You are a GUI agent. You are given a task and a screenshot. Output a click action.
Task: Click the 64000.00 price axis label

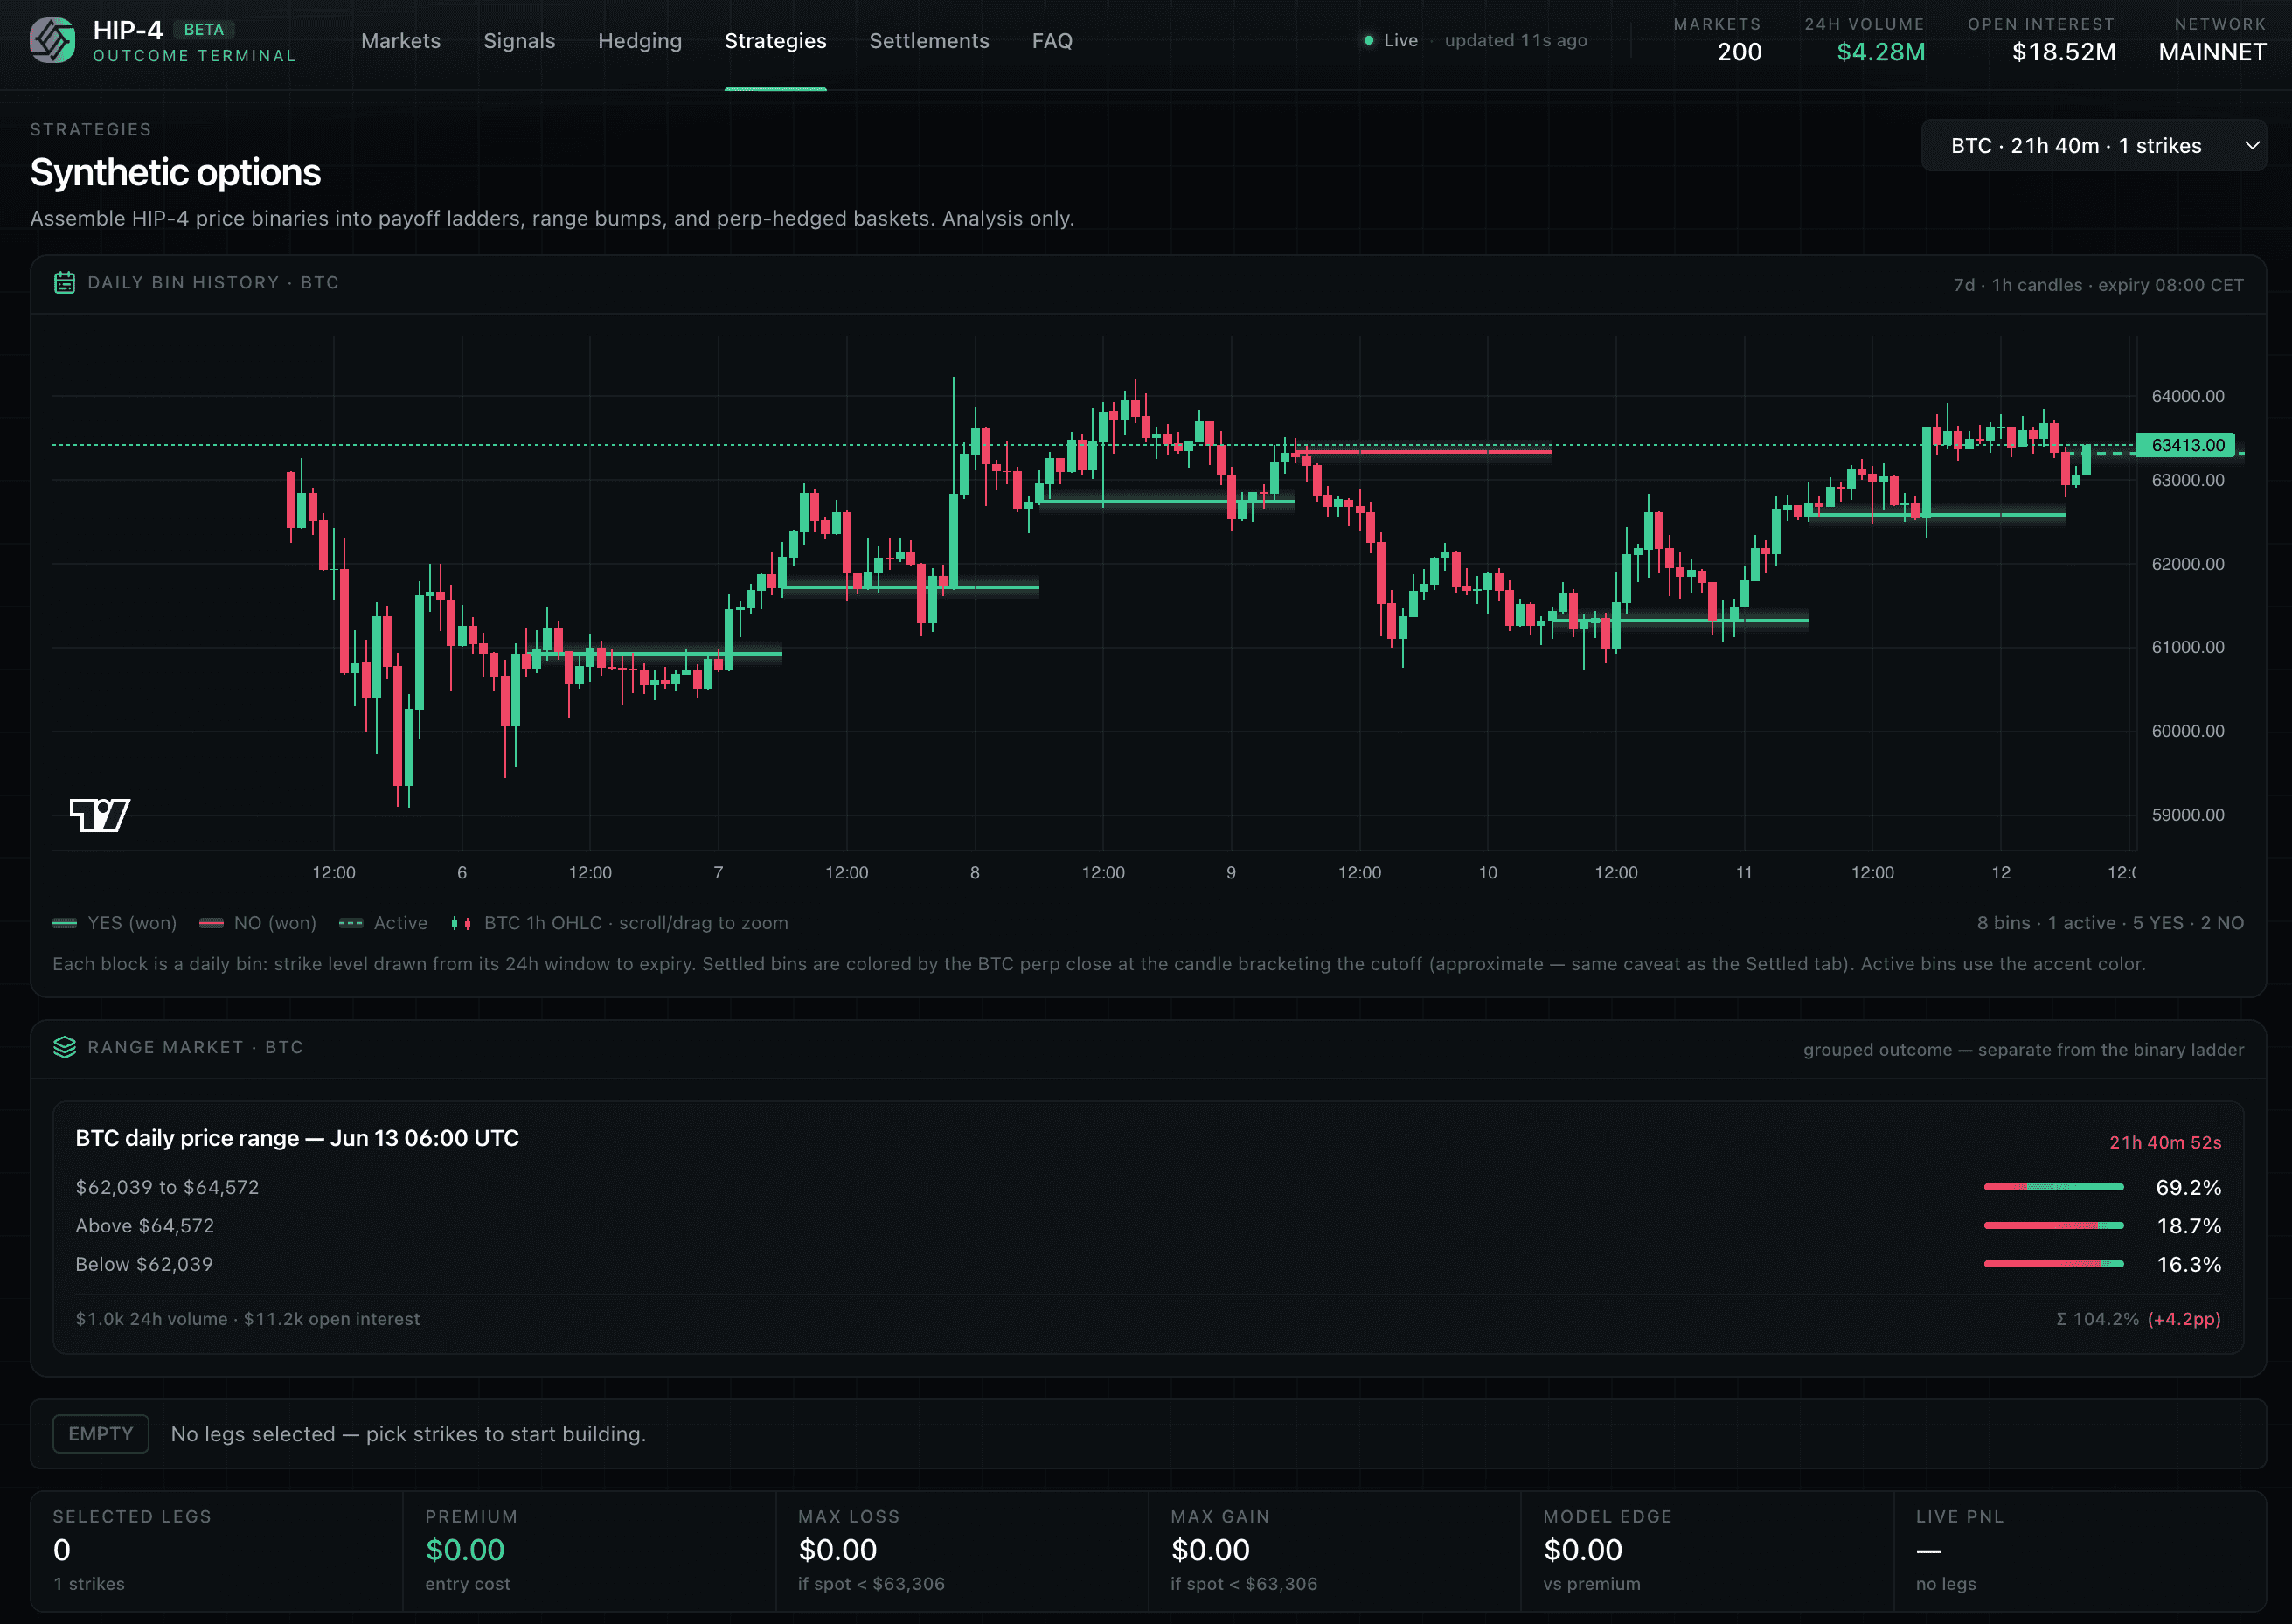coord(2188,397)
